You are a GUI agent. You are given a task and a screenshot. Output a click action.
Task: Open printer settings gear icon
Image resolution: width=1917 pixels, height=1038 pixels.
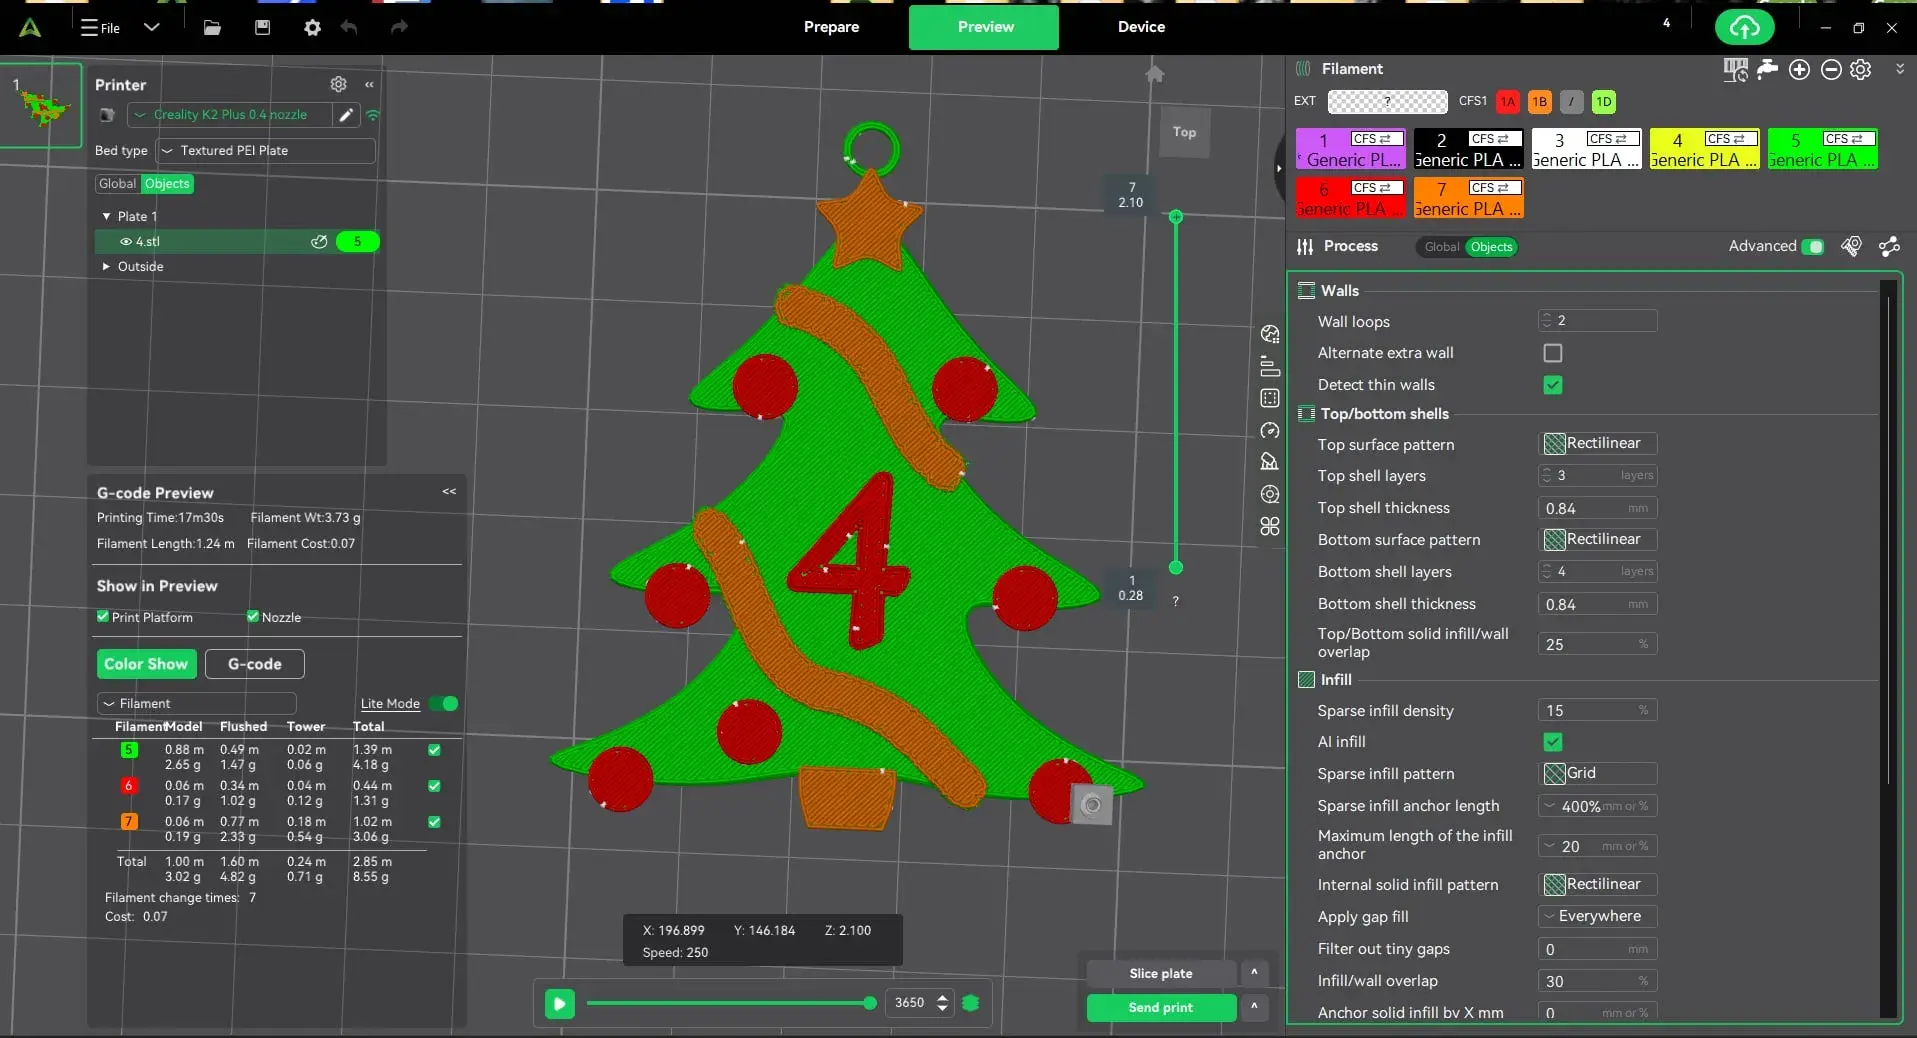[338, 84]
